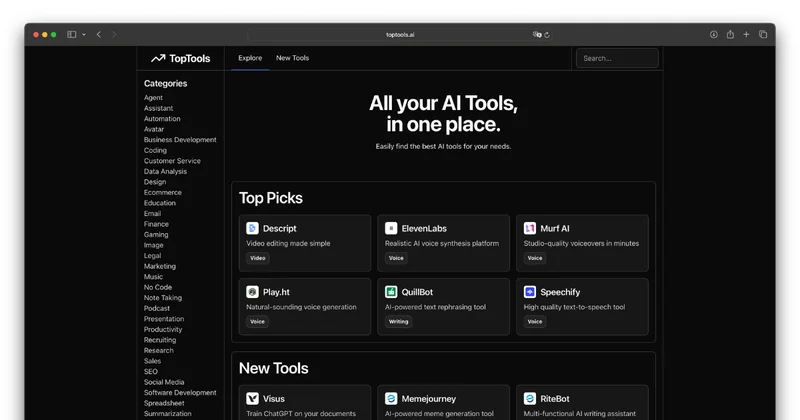800x420 pixels.
Task: Select the Data Analysis category
Action: point(165,171)
